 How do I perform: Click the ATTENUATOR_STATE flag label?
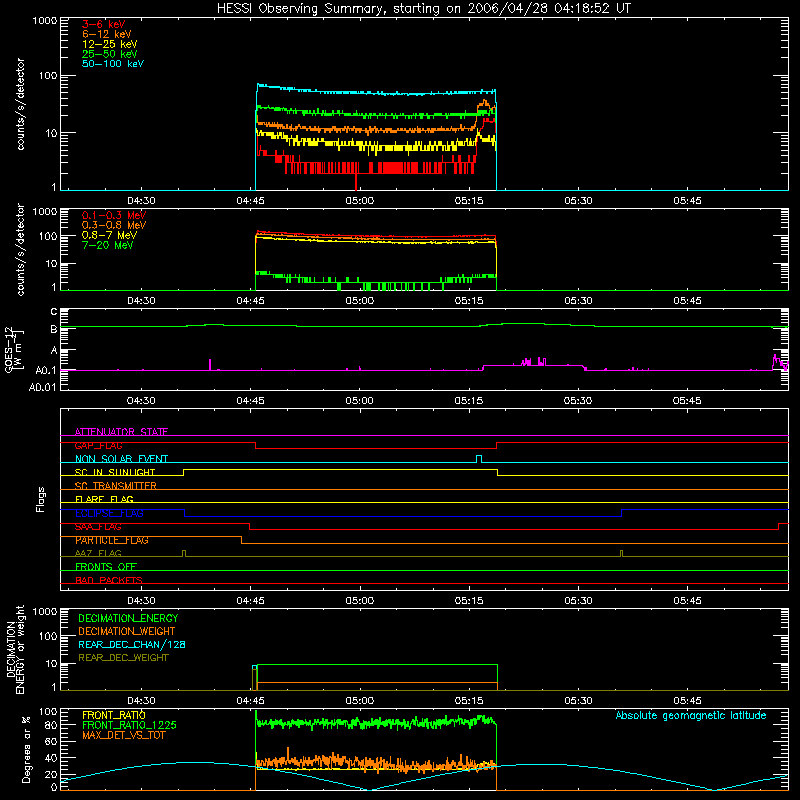pyautogui.click(x=121, y=432)
